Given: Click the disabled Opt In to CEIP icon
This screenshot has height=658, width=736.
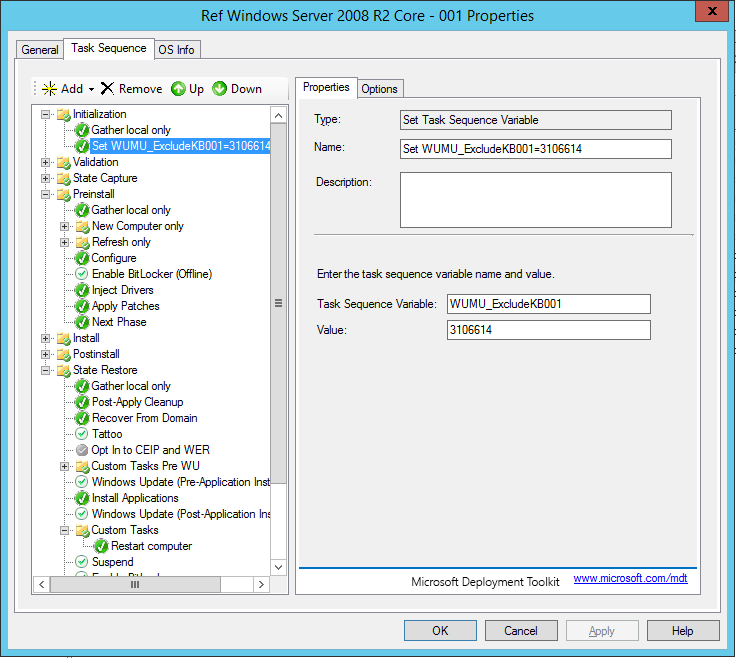Looking at the screenshot, I should click(x=82, y=450).
